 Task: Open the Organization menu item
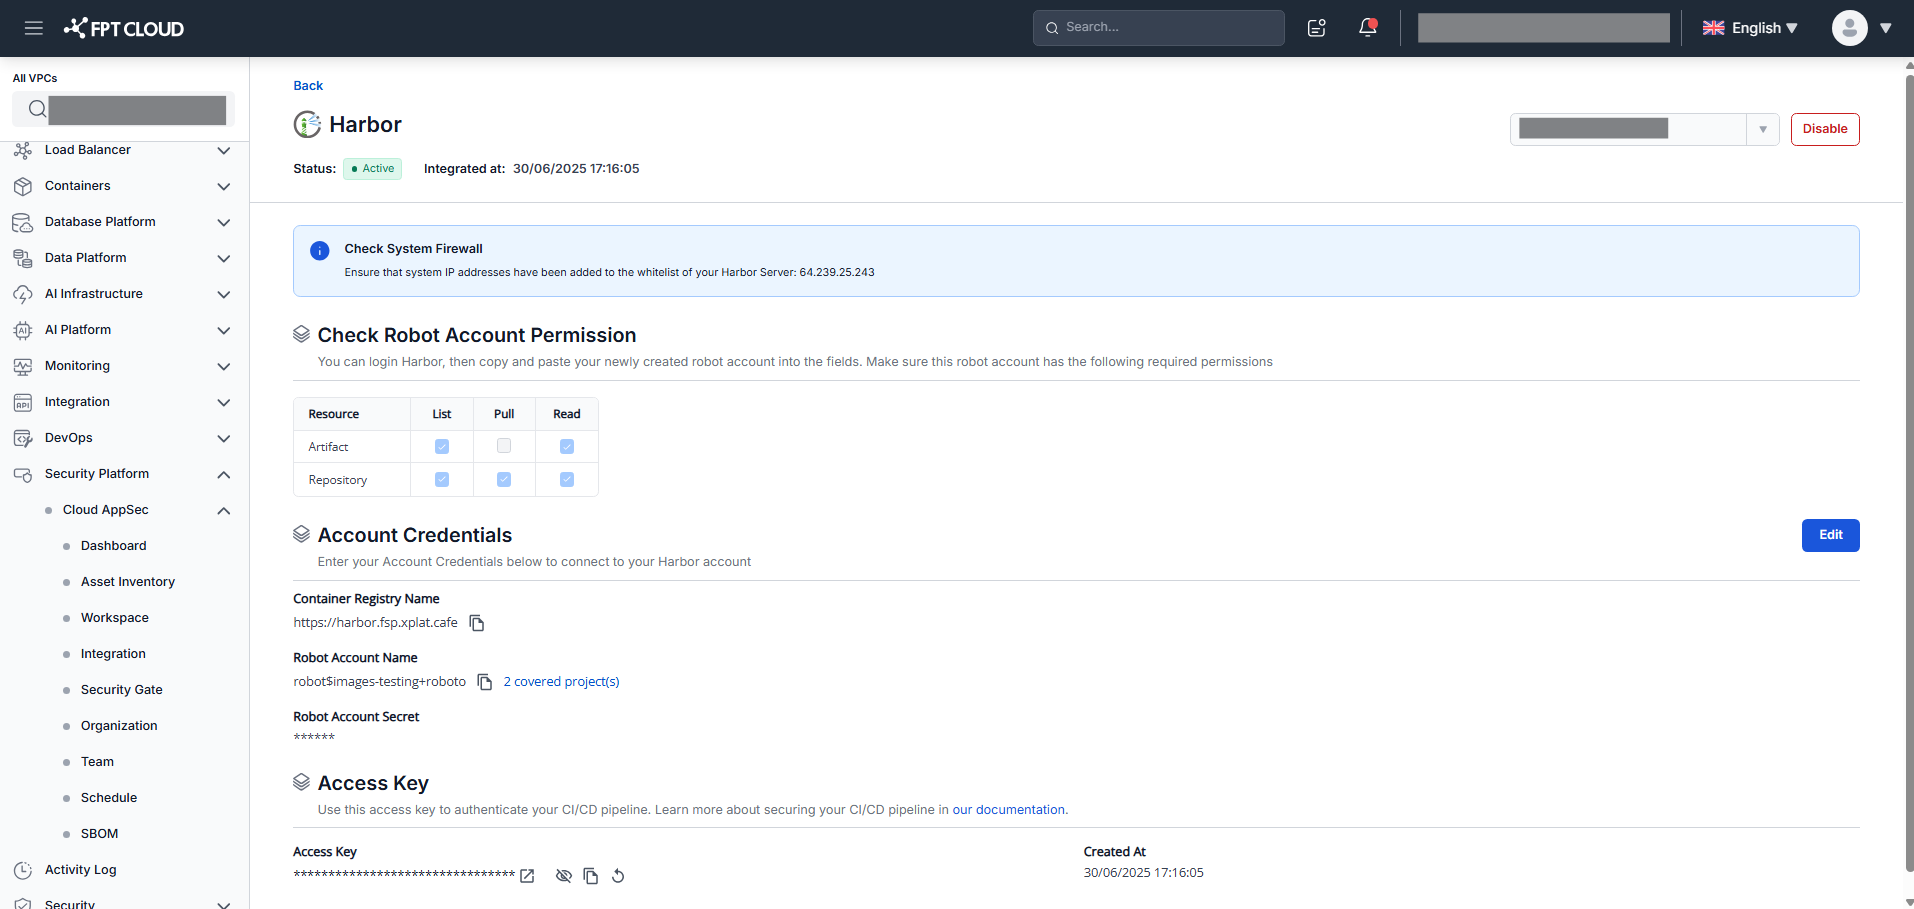point(119,726)
